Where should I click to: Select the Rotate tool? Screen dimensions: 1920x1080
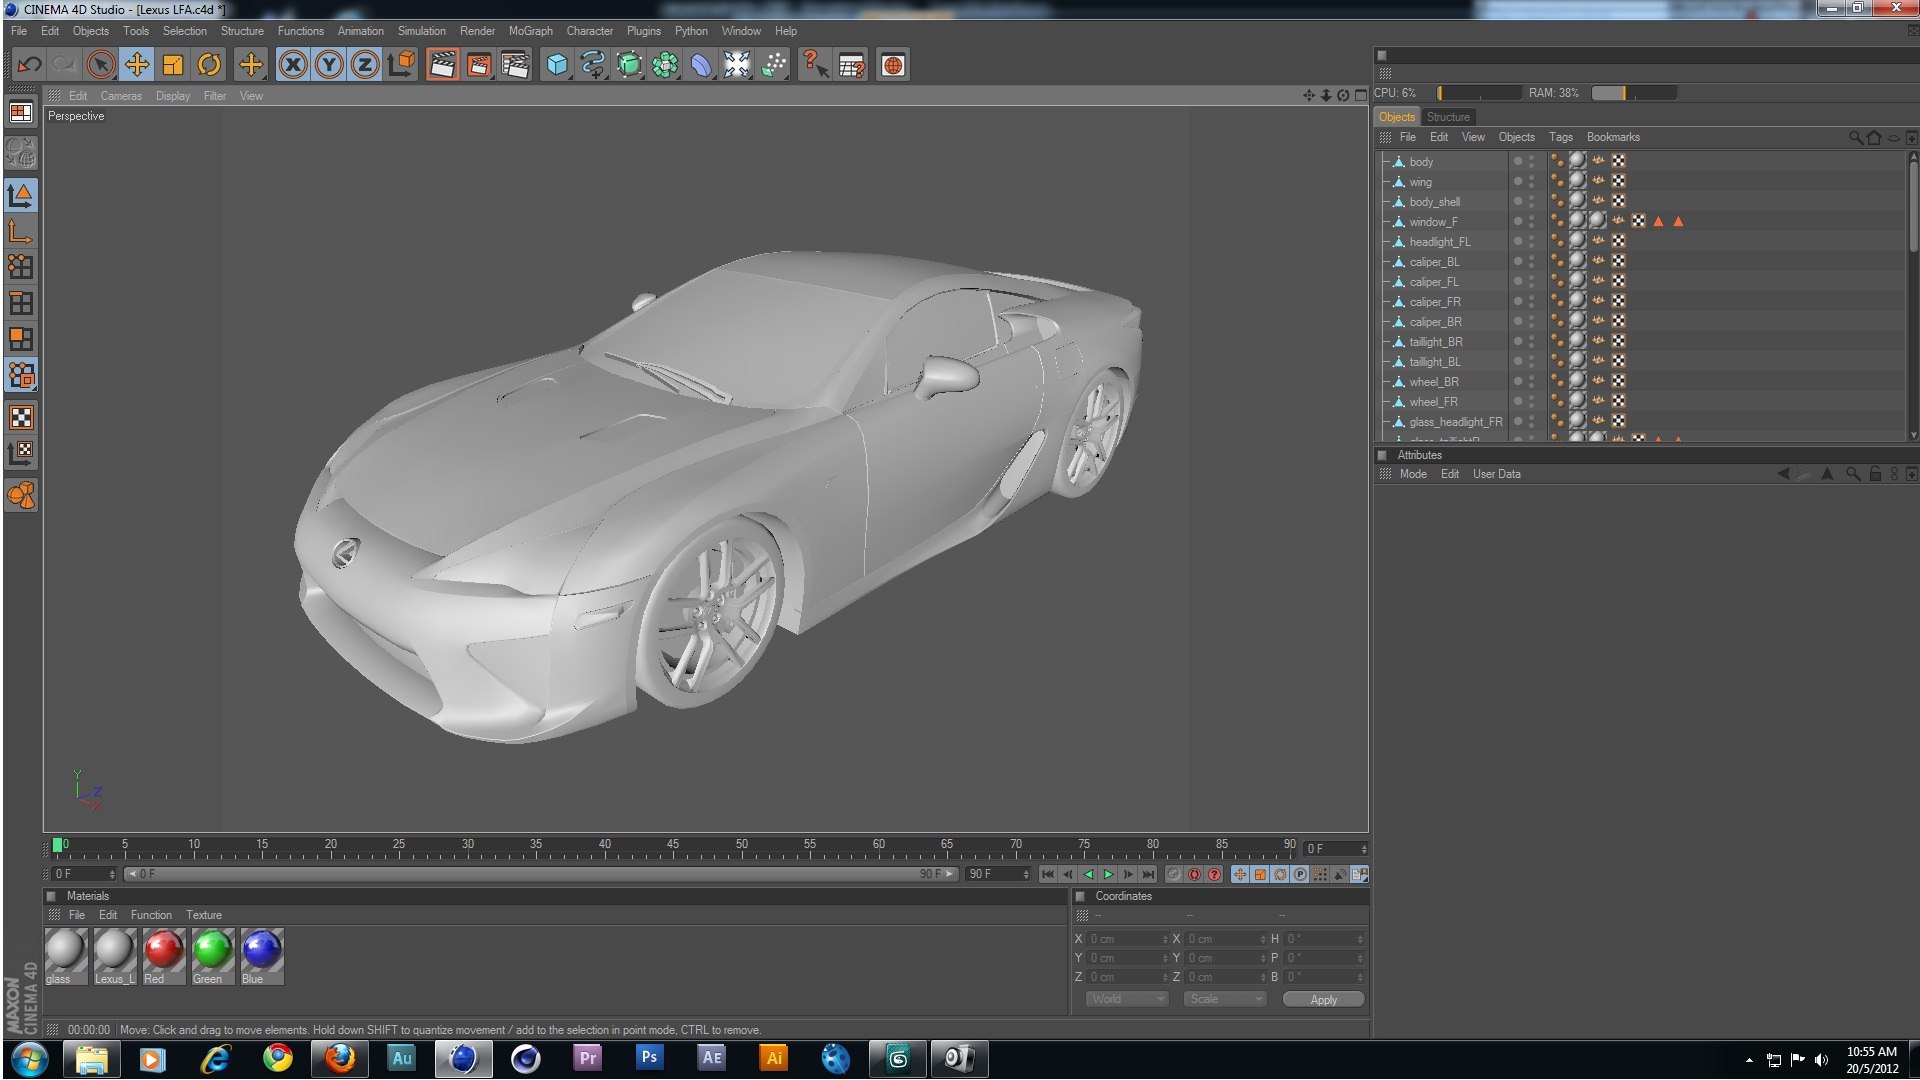pyautogui.click(x=209, y=65)
